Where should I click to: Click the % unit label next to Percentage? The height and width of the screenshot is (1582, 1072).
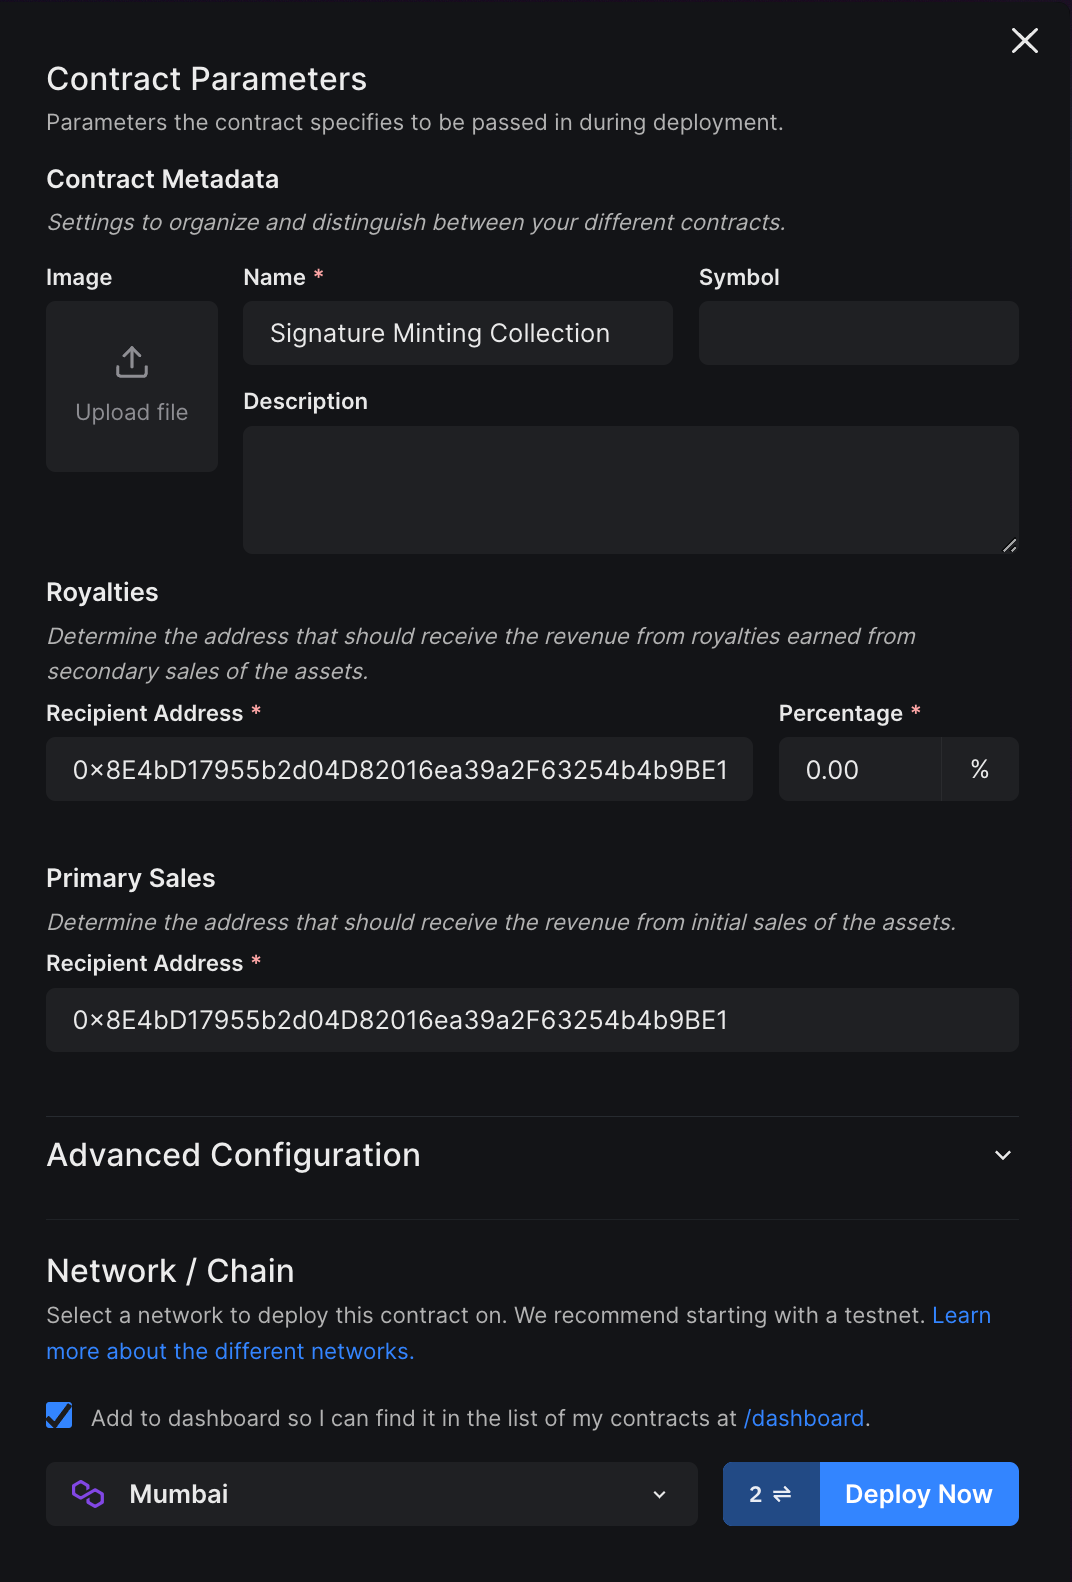979,769
